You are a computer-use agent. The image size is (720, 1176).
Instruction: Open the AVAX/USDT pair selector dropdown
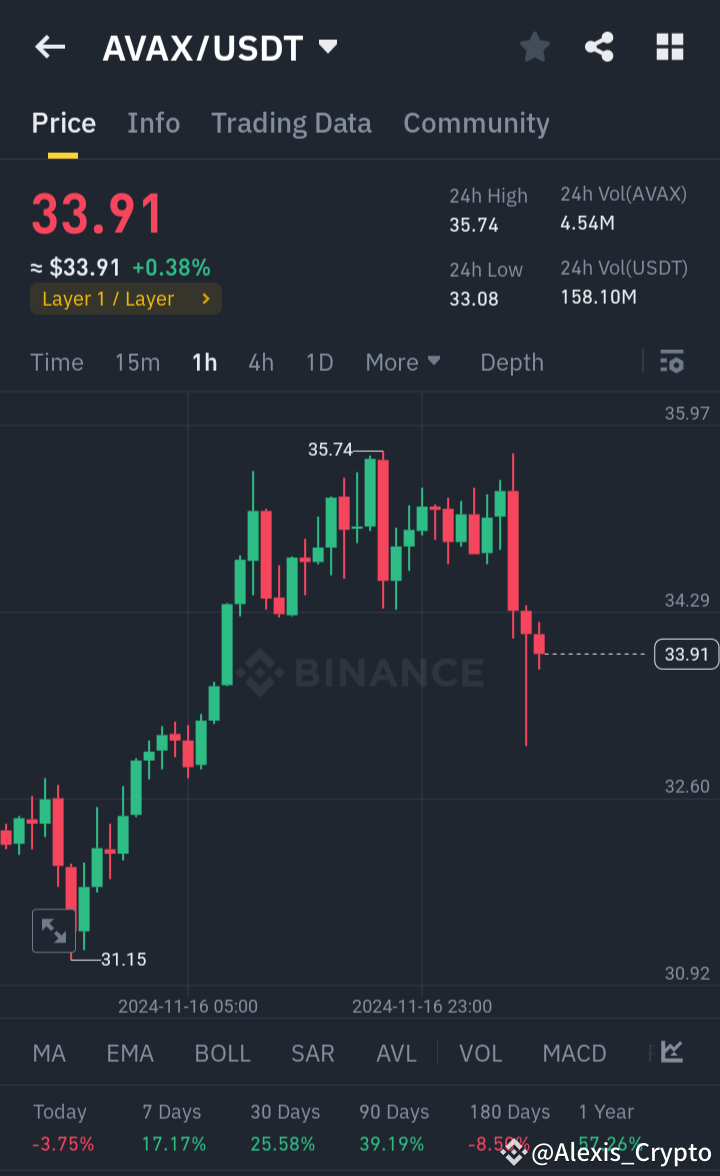point(329,46)
